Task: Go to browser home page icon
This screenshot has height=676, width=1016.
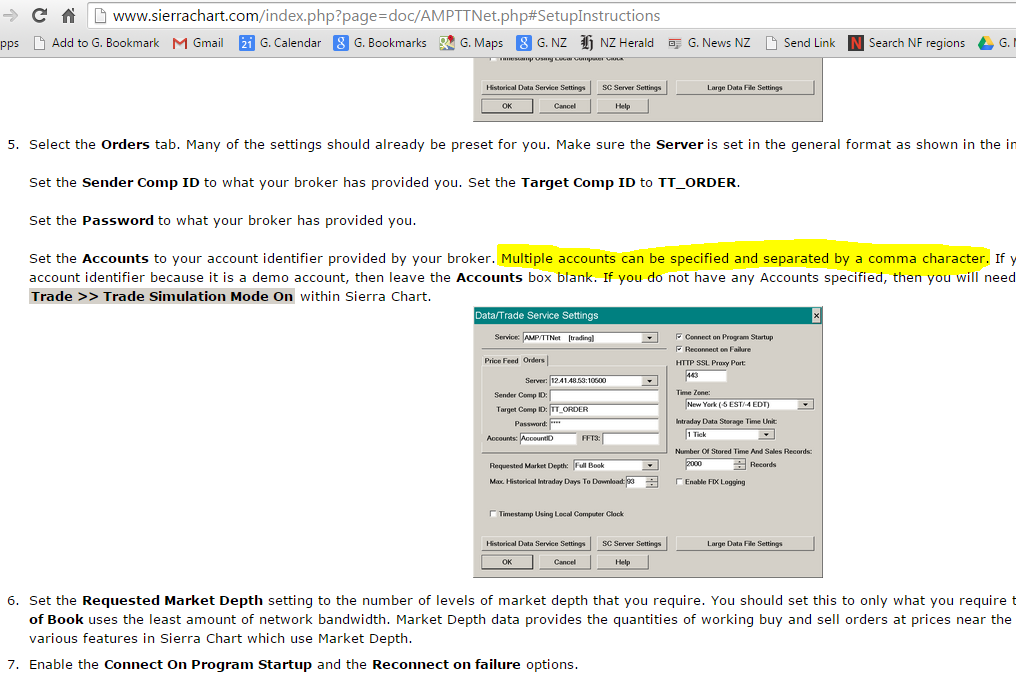Action: [x=69, y=15]
